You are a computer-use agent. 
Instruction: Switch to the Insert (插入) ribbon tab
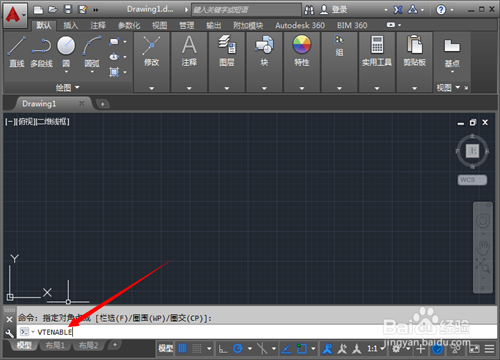[70, 25]
